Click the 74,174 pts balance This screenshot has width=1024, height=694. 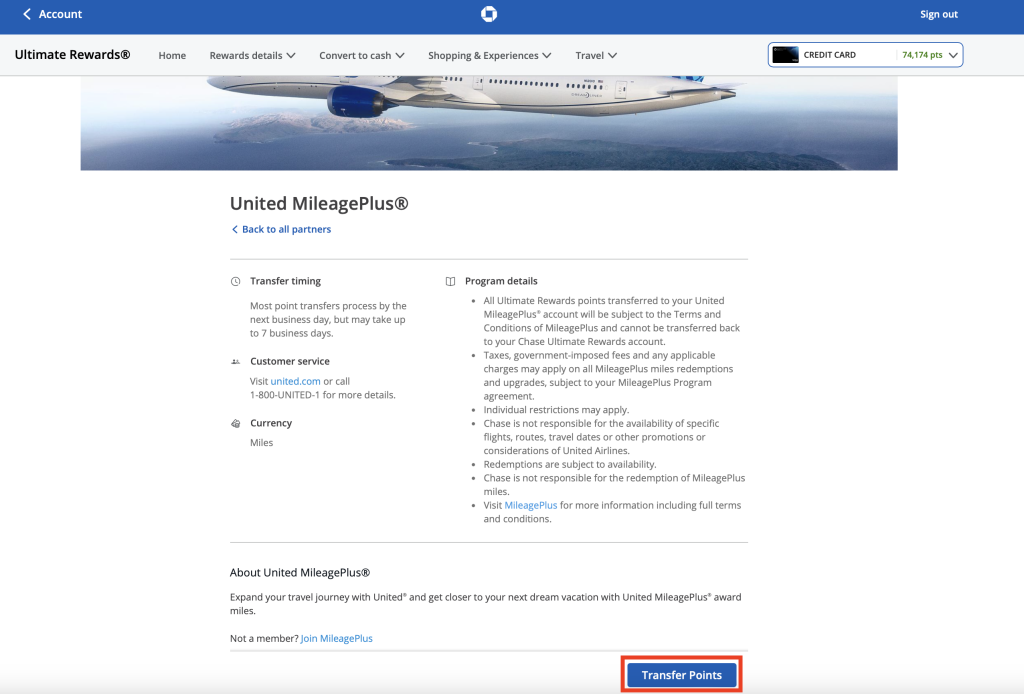coord(922,55)
